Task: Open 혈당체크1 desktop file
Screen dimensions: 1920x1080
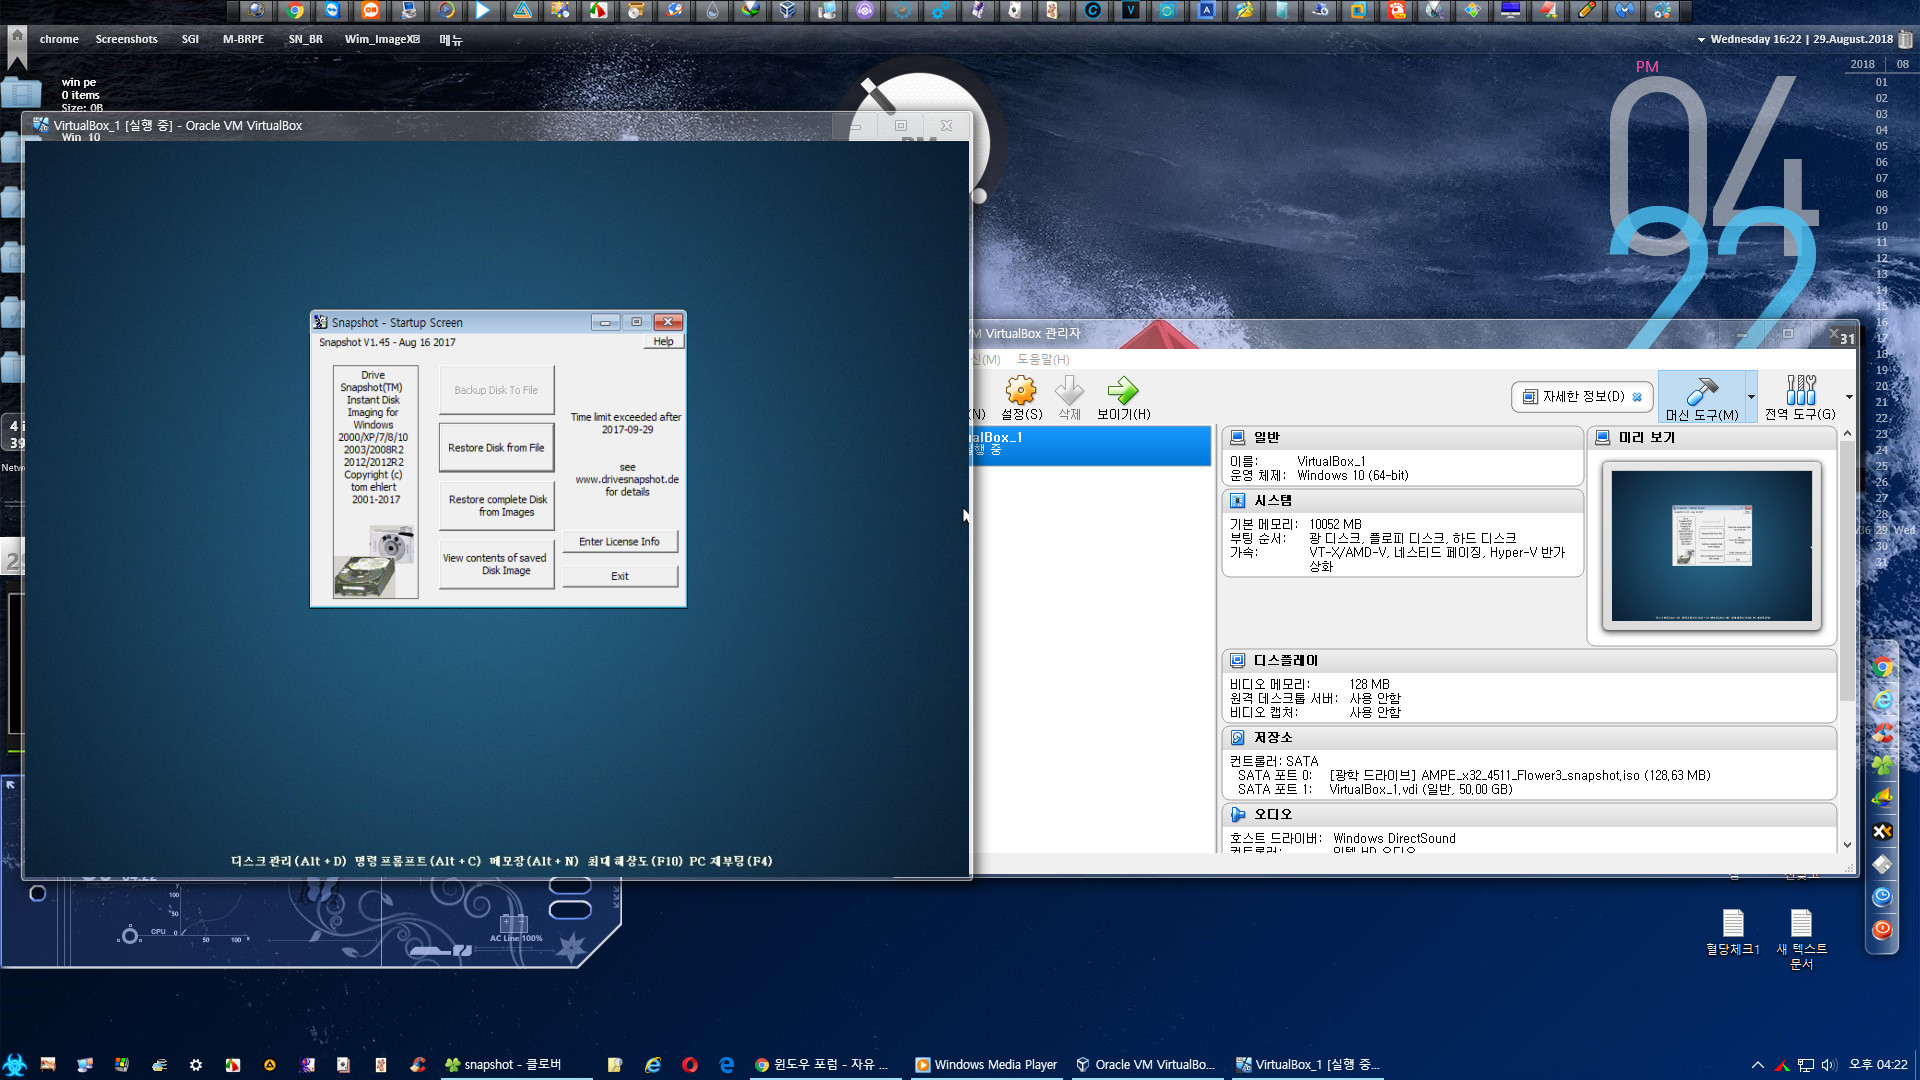Action: tap(1733, 932)
